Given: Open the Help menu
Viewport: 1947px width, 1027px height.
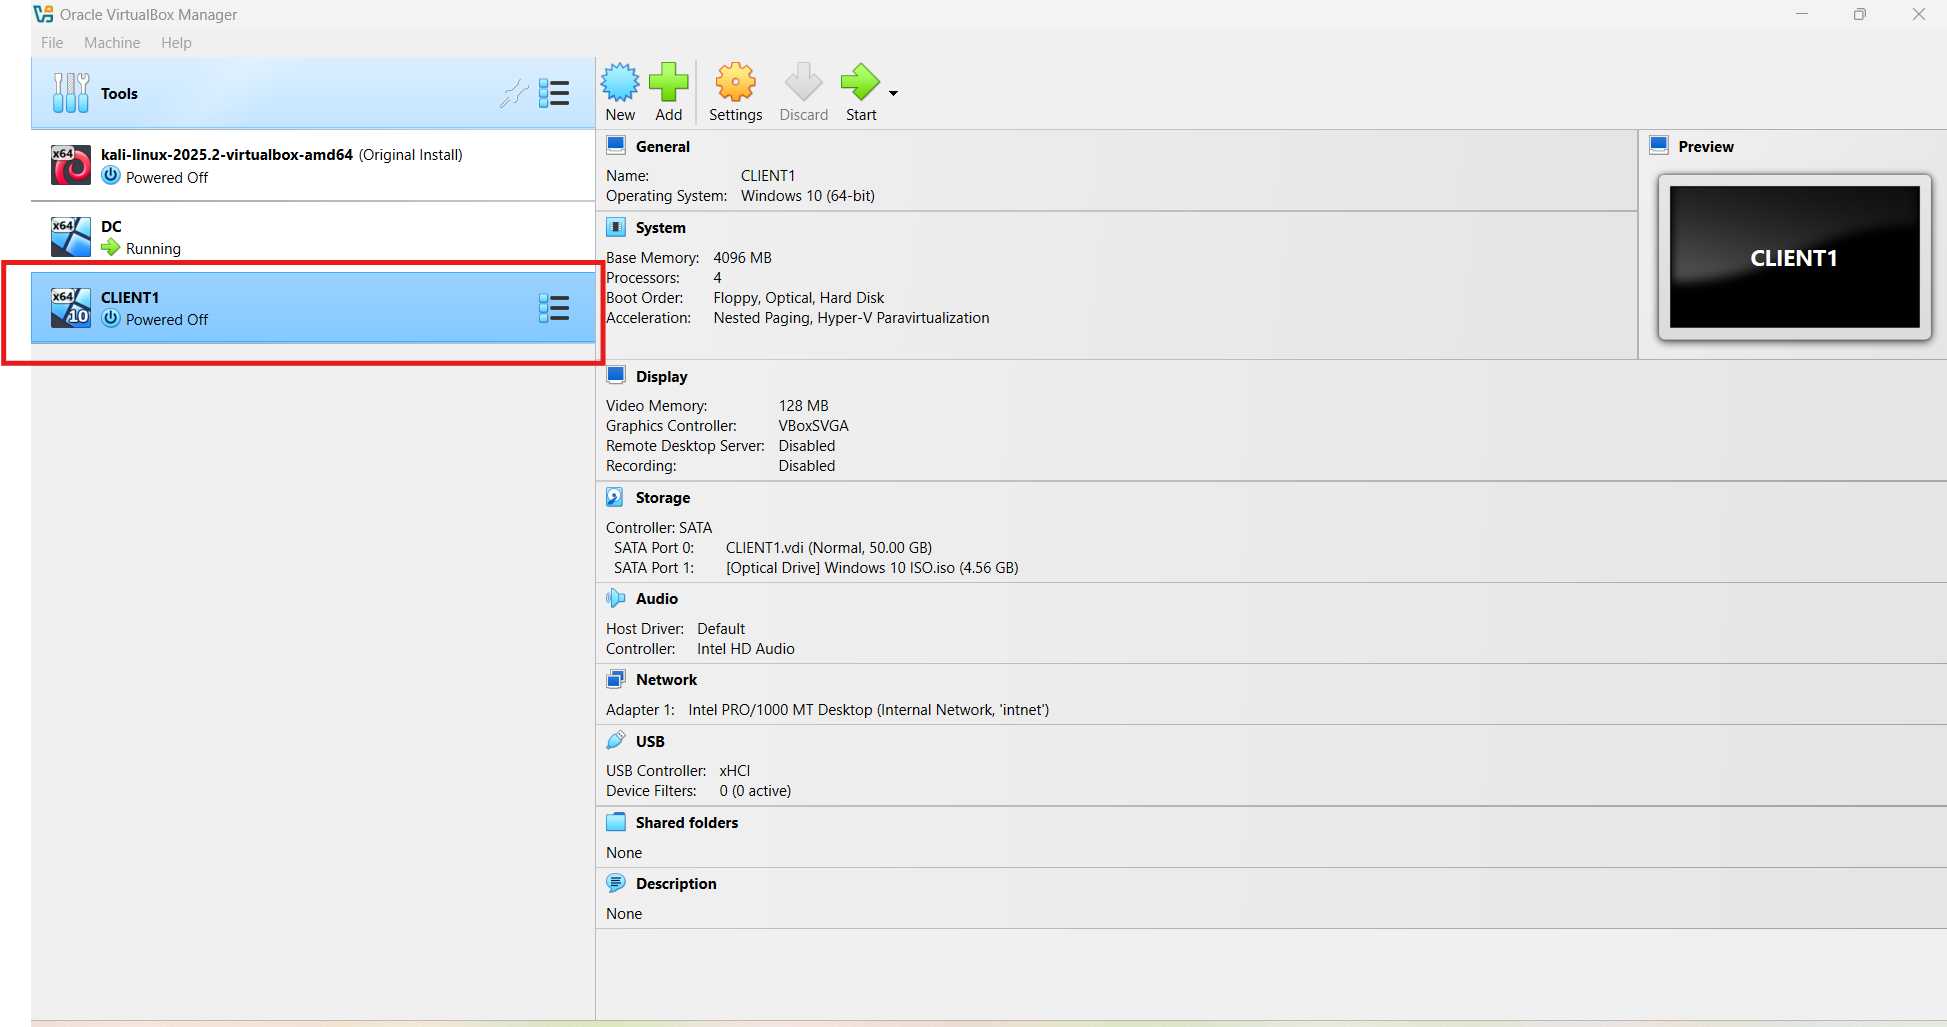Looking at the screenshot, I should [x=176, y=43].
